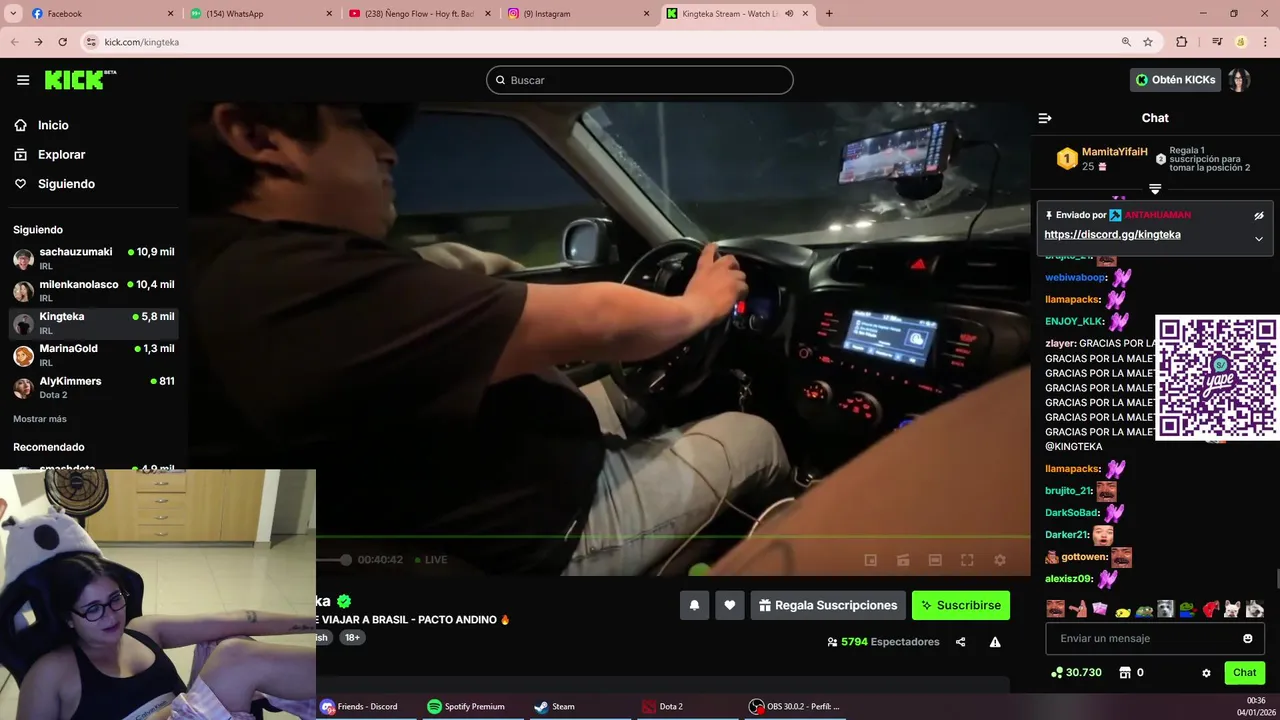The height and width of the screenshot is (720, 1280).
Task: Open Chrome media controls icon
Action: click(x=1217, y=42)
